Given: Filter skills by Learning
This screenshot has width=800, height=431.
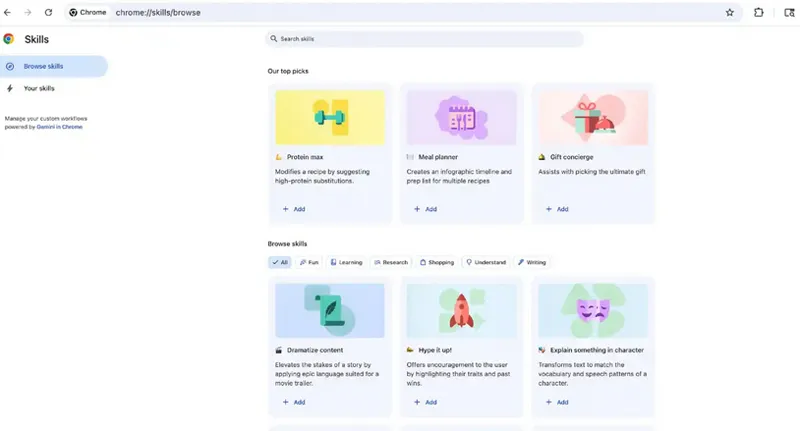Looking at the screenshot, I should pyautogui.click(x=346, y=262).
